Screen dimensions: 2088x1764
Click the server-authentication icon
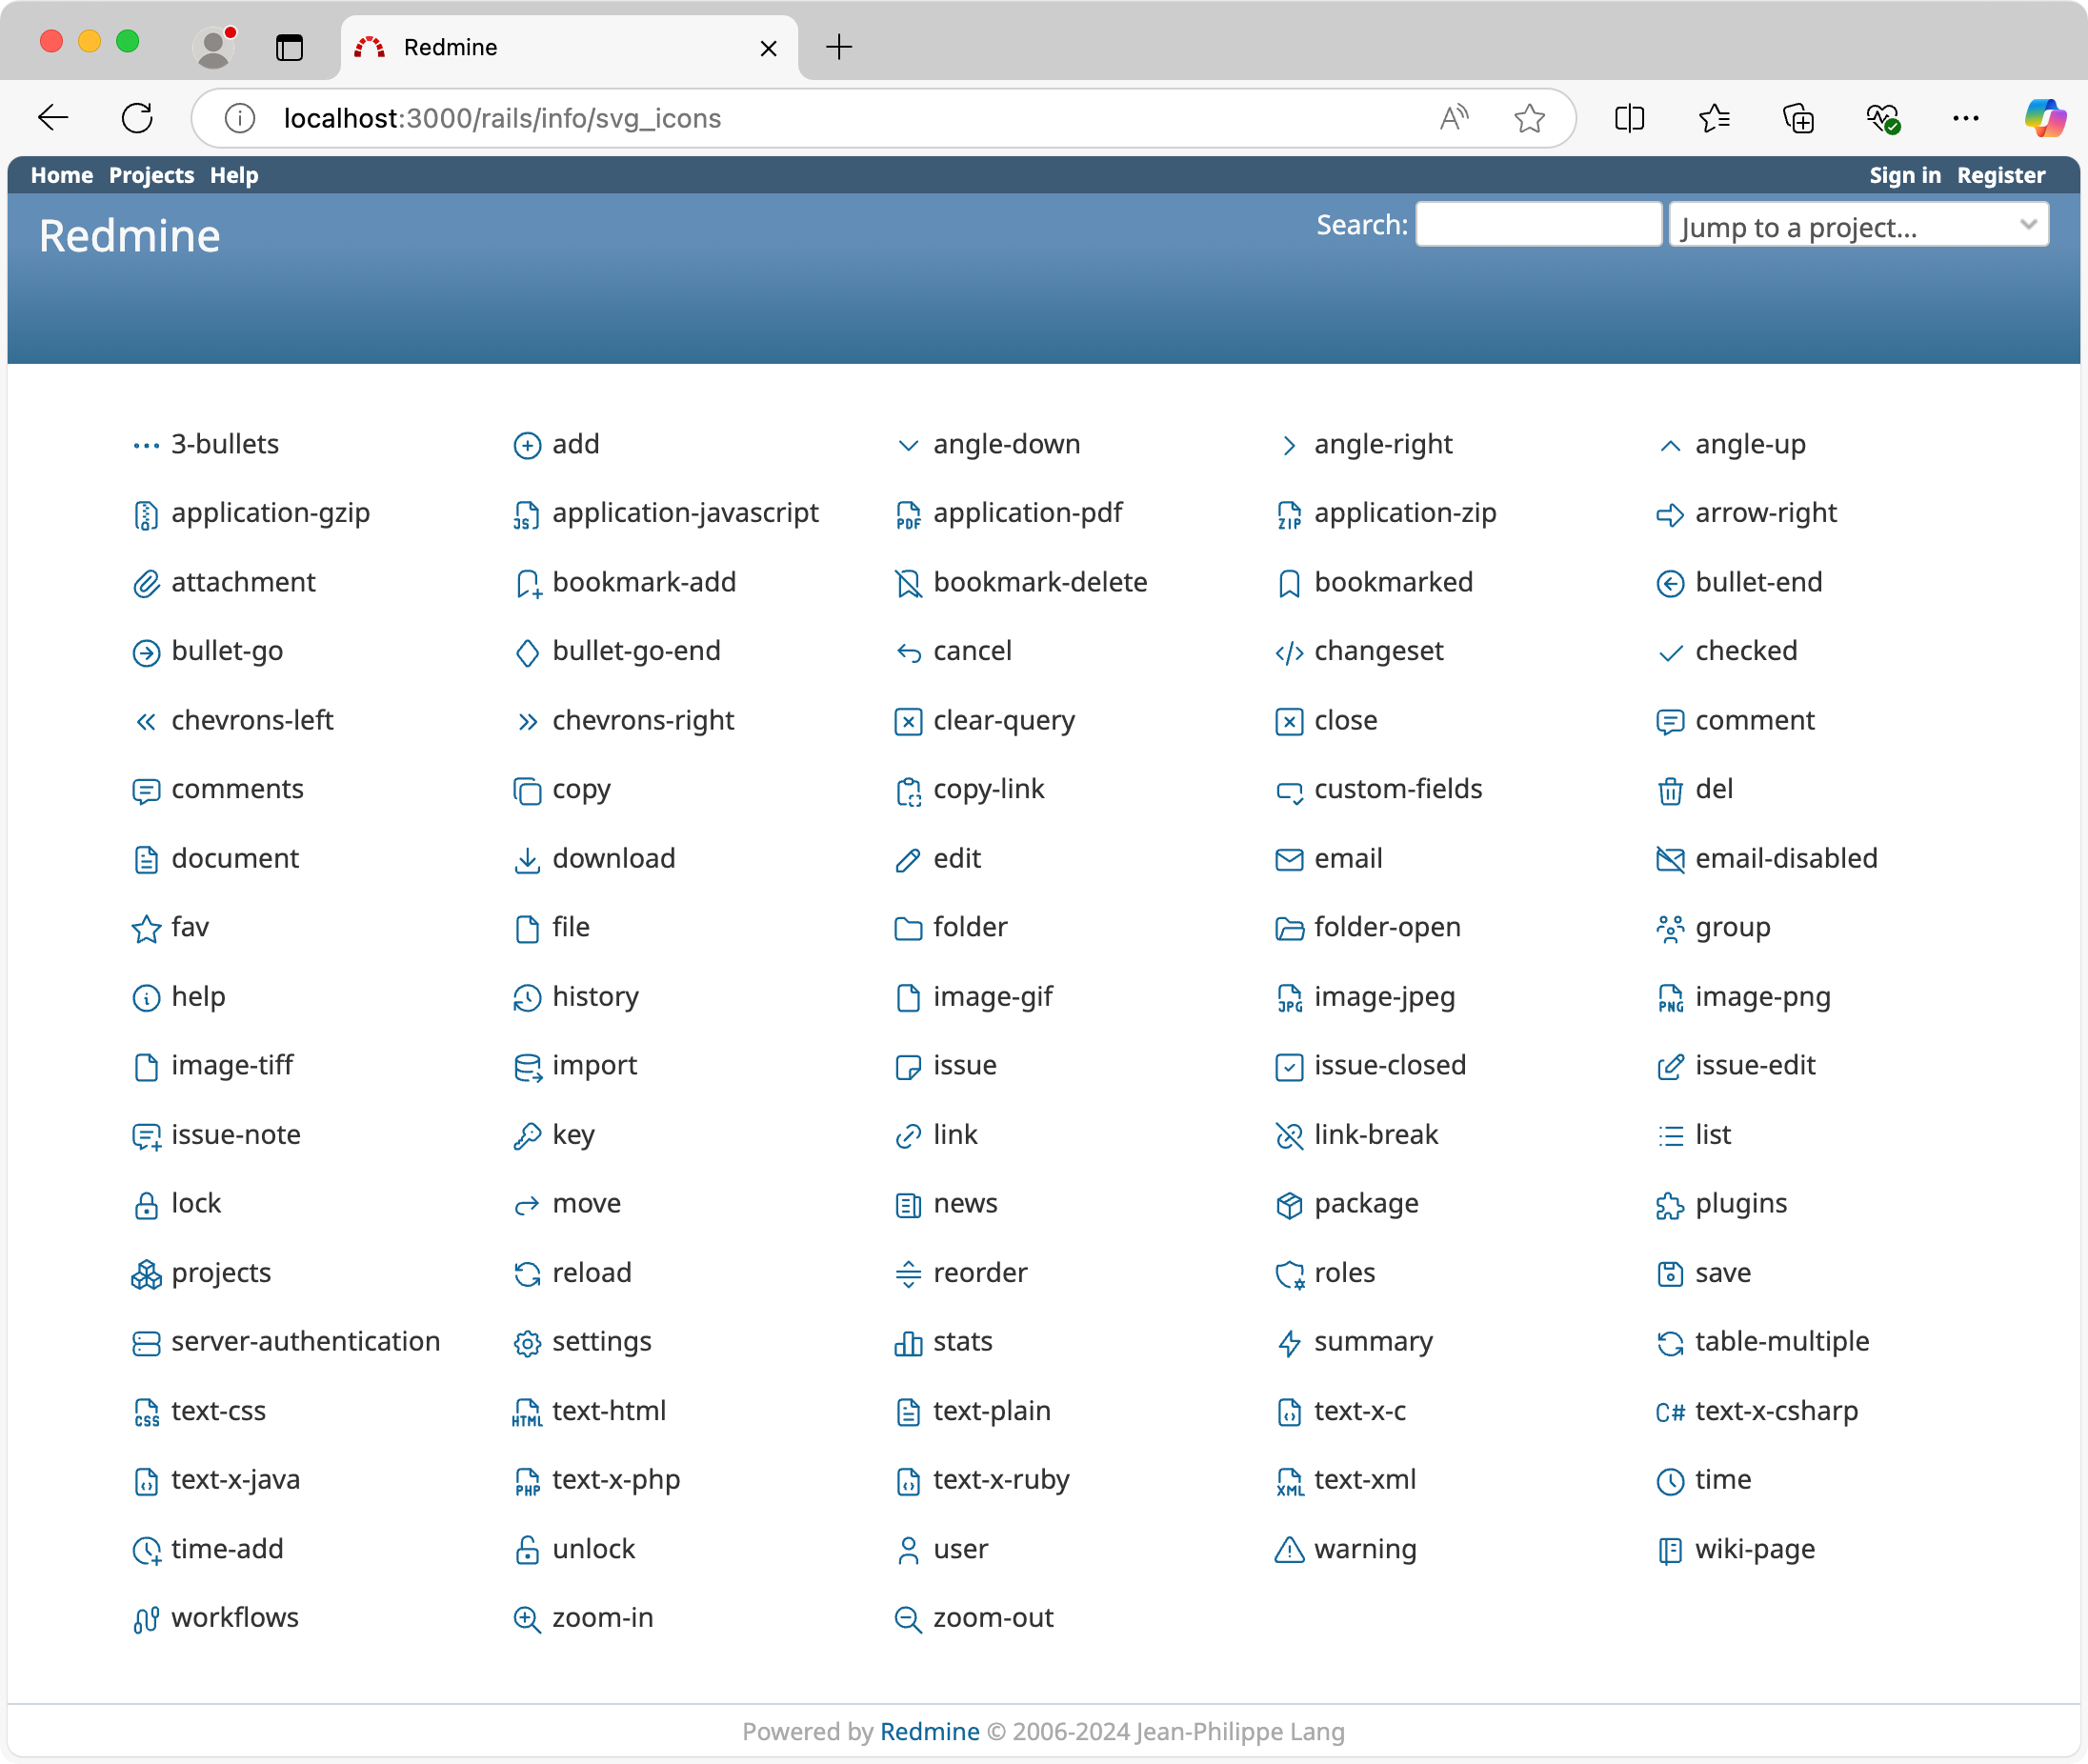(146, 1343)
